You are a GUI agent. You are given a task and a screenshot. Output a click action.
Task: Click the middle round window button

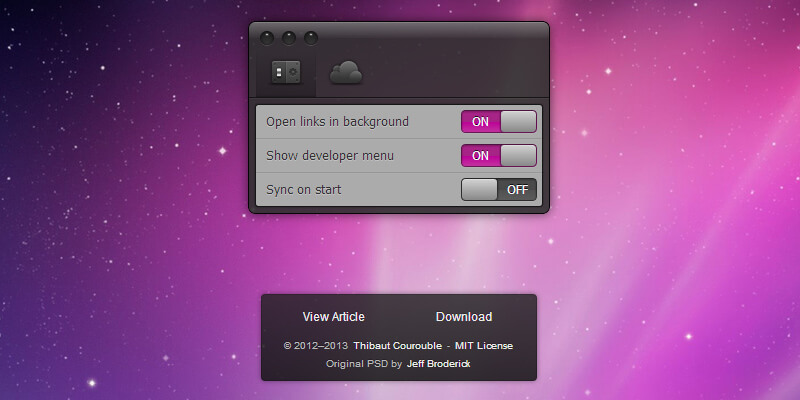(x=289, y=39)
